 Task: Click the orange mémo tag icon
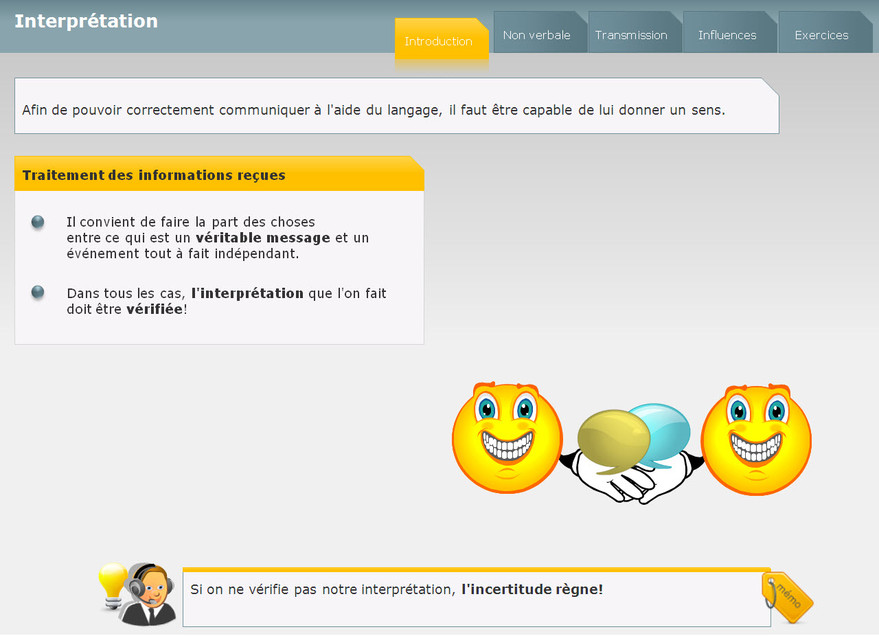788,598
